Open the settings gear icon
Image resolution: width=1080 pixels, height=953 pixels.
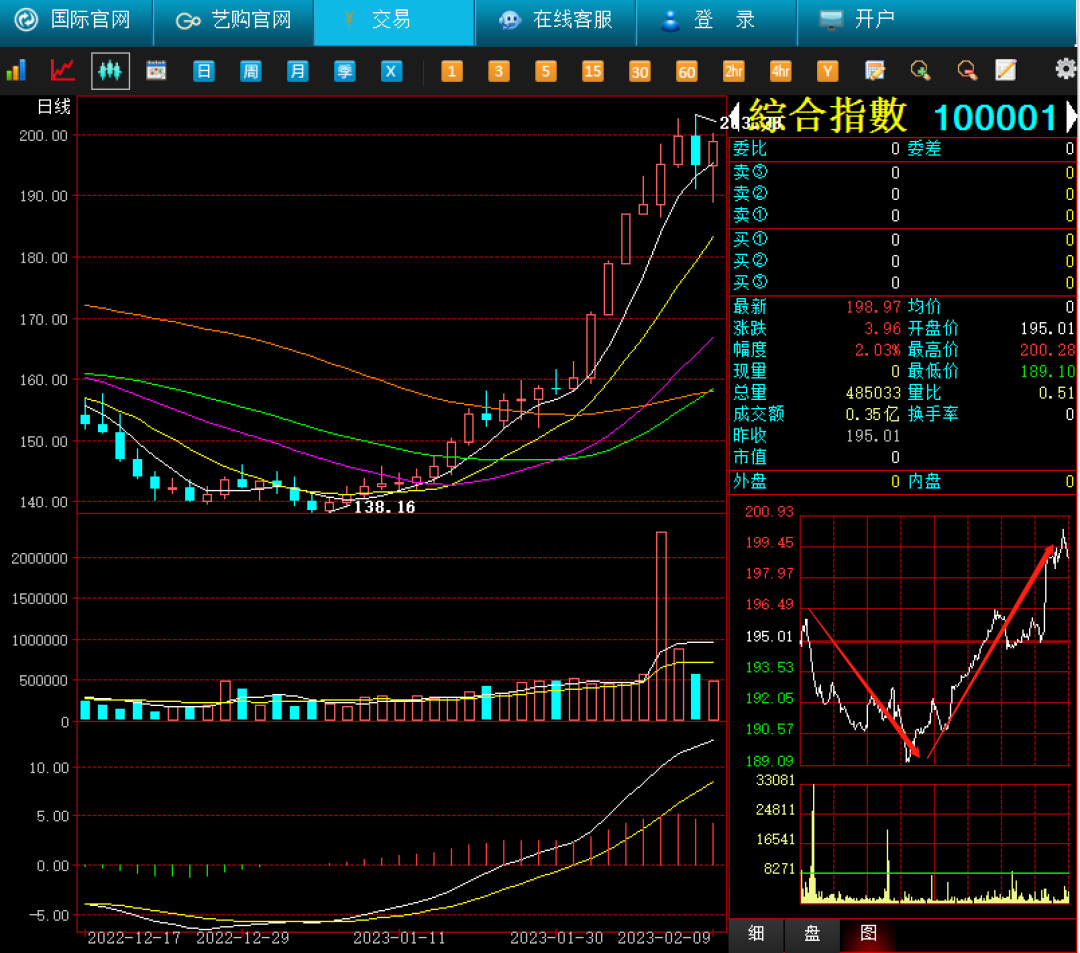(x=1066, y=69)
